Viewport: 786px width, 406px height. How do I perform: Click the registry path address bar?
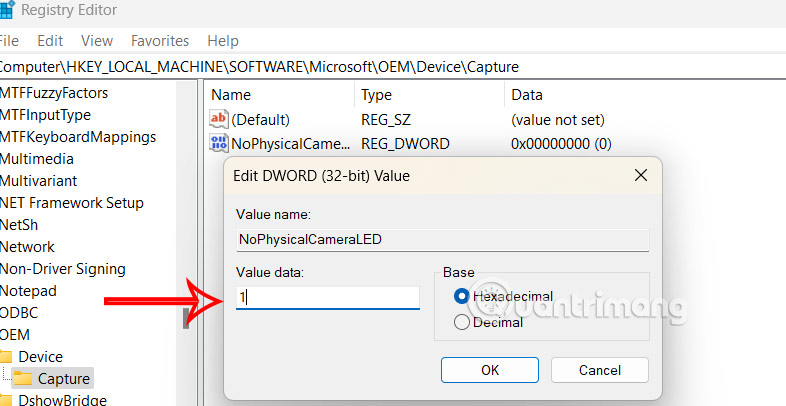pyautogui.click(x=393, y=67)
